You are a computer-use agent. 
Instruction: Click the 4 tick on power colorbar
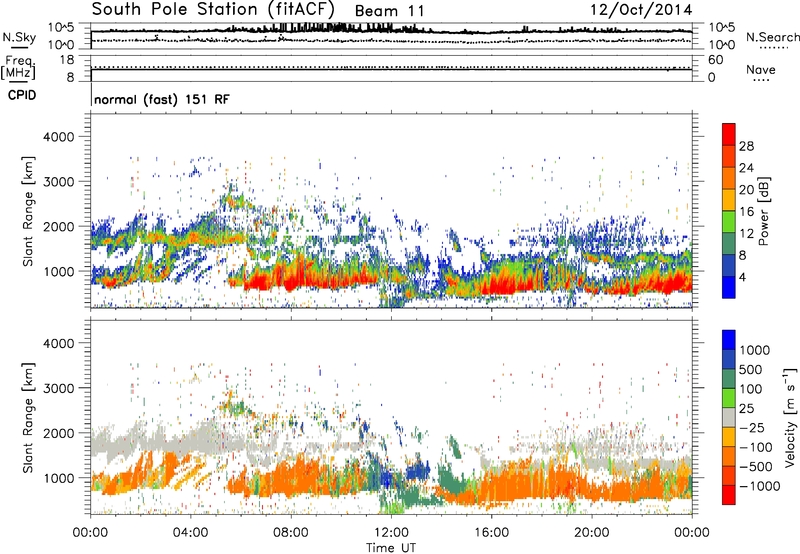pos(743,277)
